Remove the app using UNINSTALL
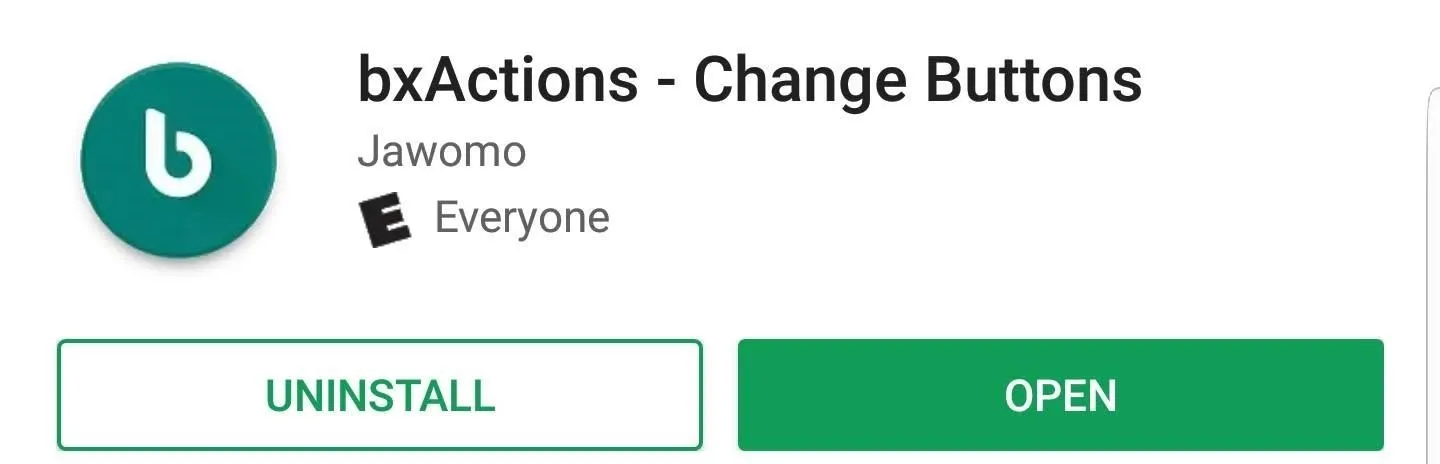1440x464 pixels. click(380, 395)
